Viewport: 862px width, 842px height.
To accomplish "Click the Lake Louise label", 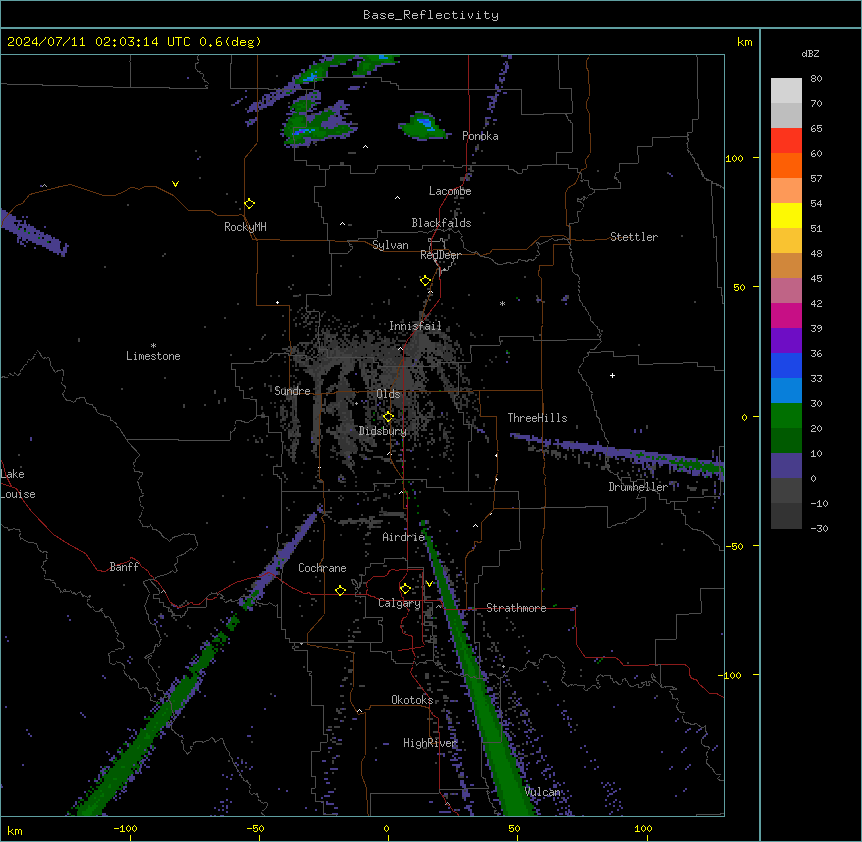I will [18, 484].
